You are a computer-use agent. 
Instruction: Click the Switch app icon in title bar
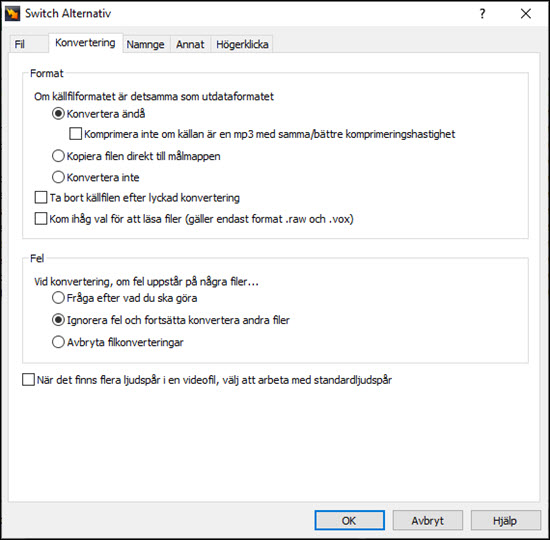(x=12, y=13)
